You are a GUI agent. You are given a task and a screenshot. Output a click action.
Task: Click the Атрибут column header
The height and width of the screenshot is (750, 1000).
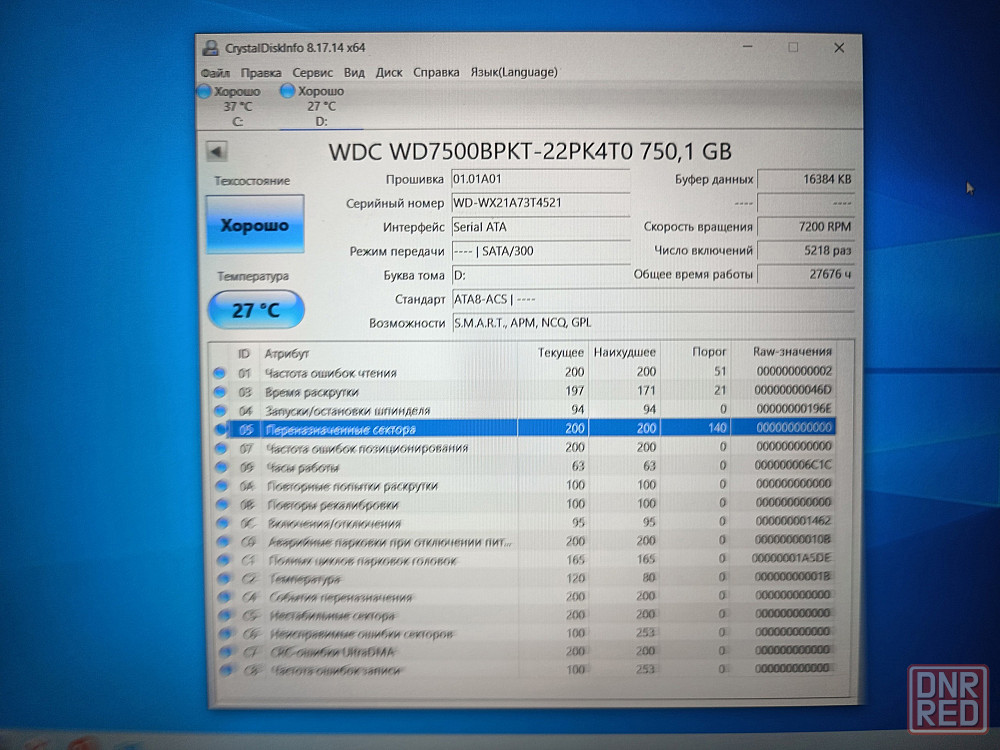(x=287, y=353)
